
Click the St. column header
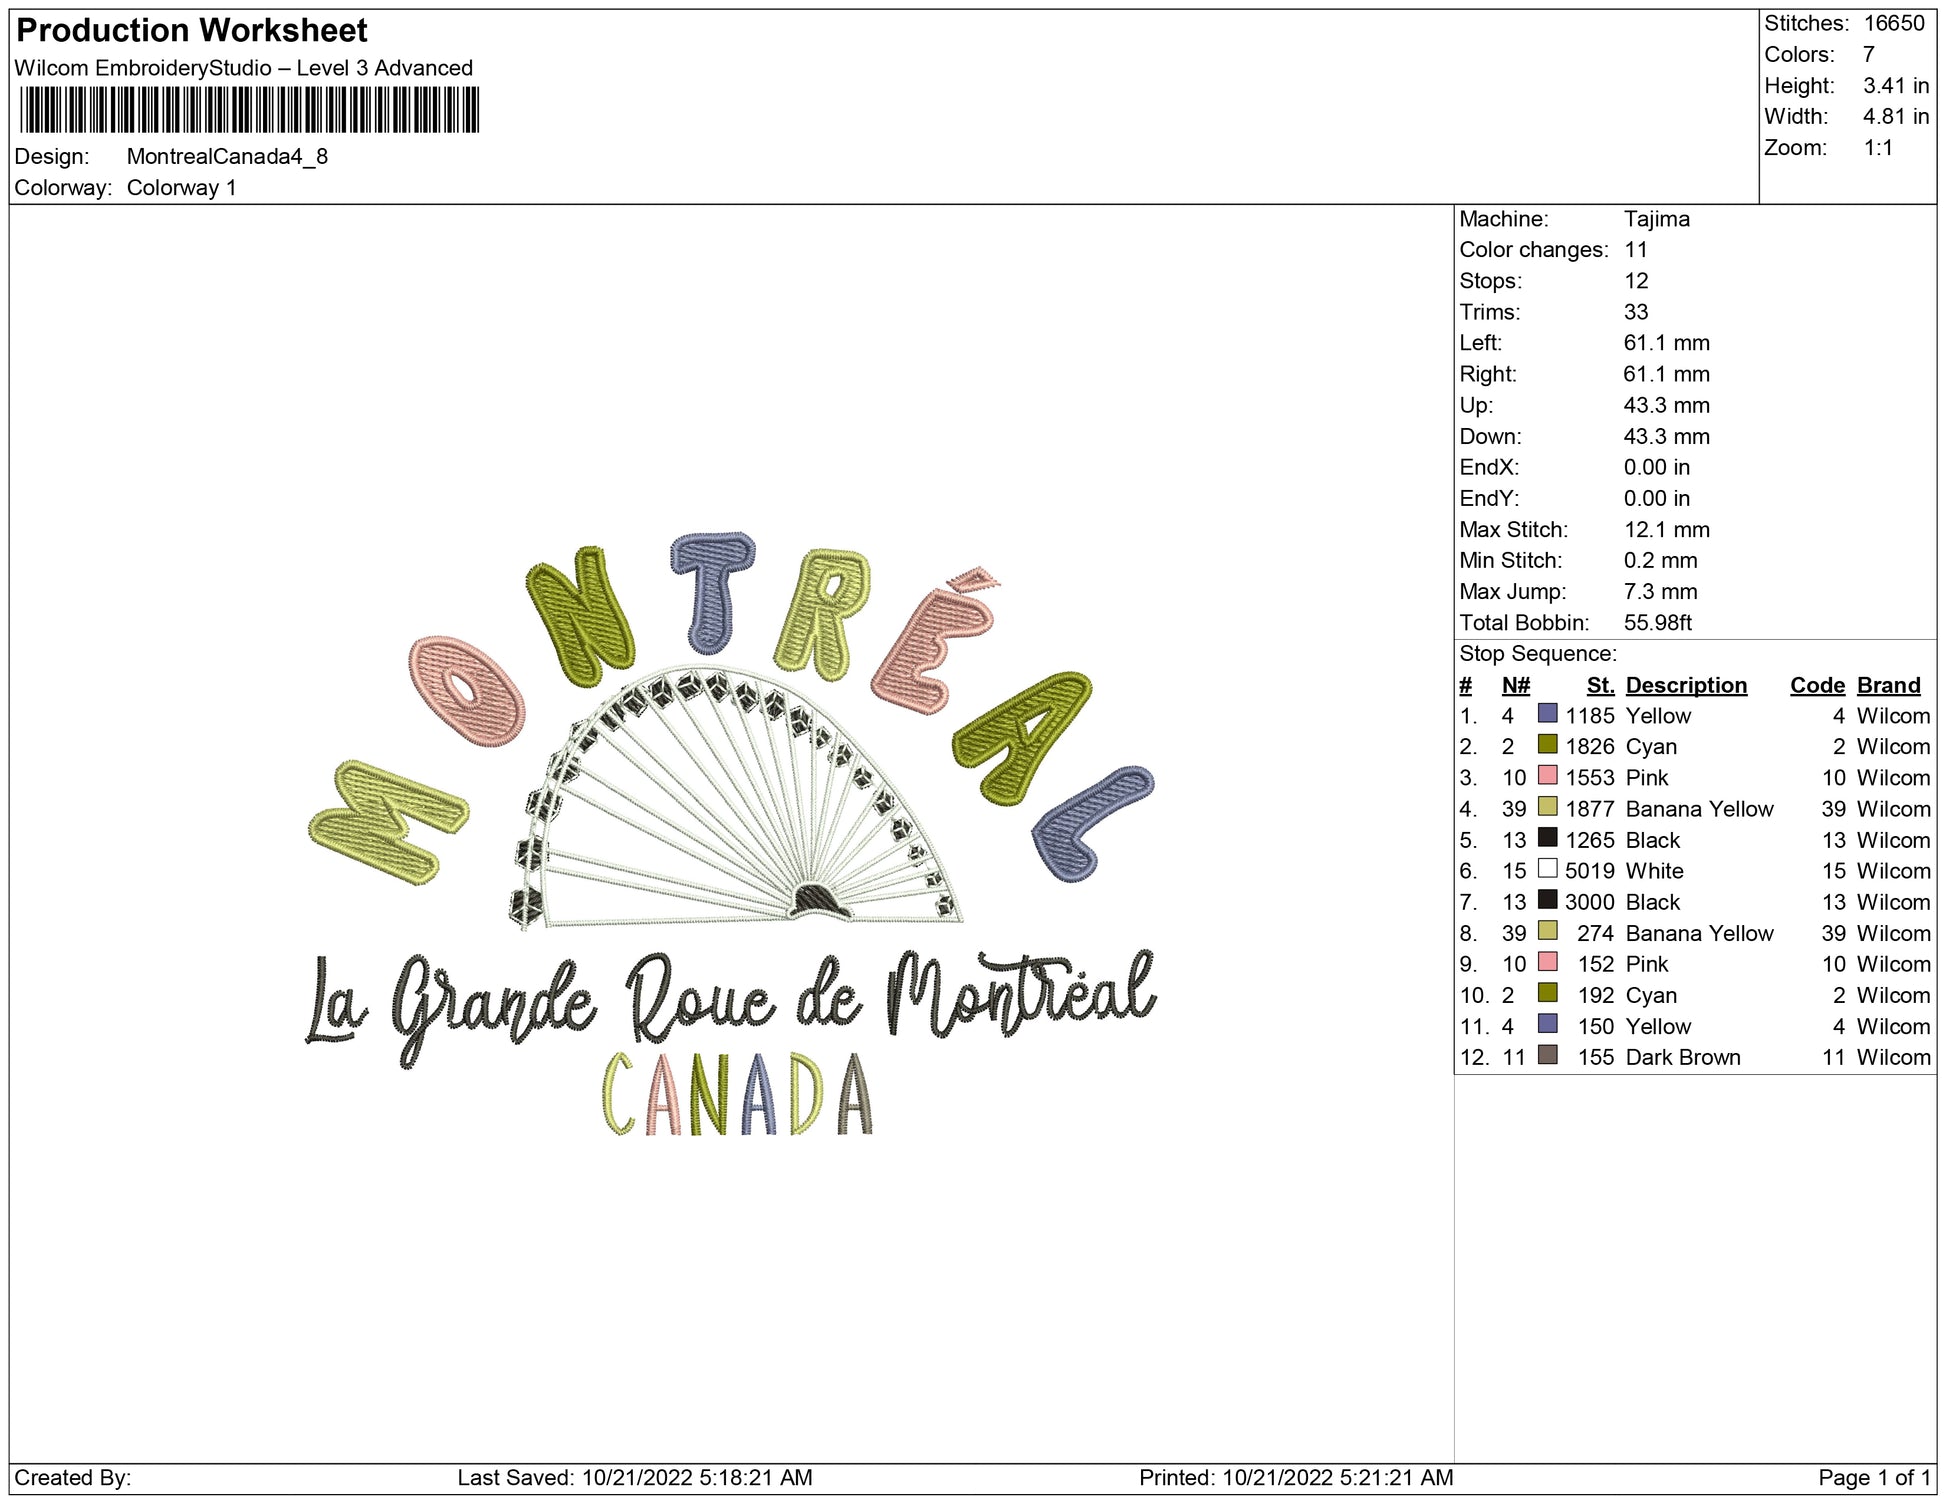click(x=1600, y=685)
